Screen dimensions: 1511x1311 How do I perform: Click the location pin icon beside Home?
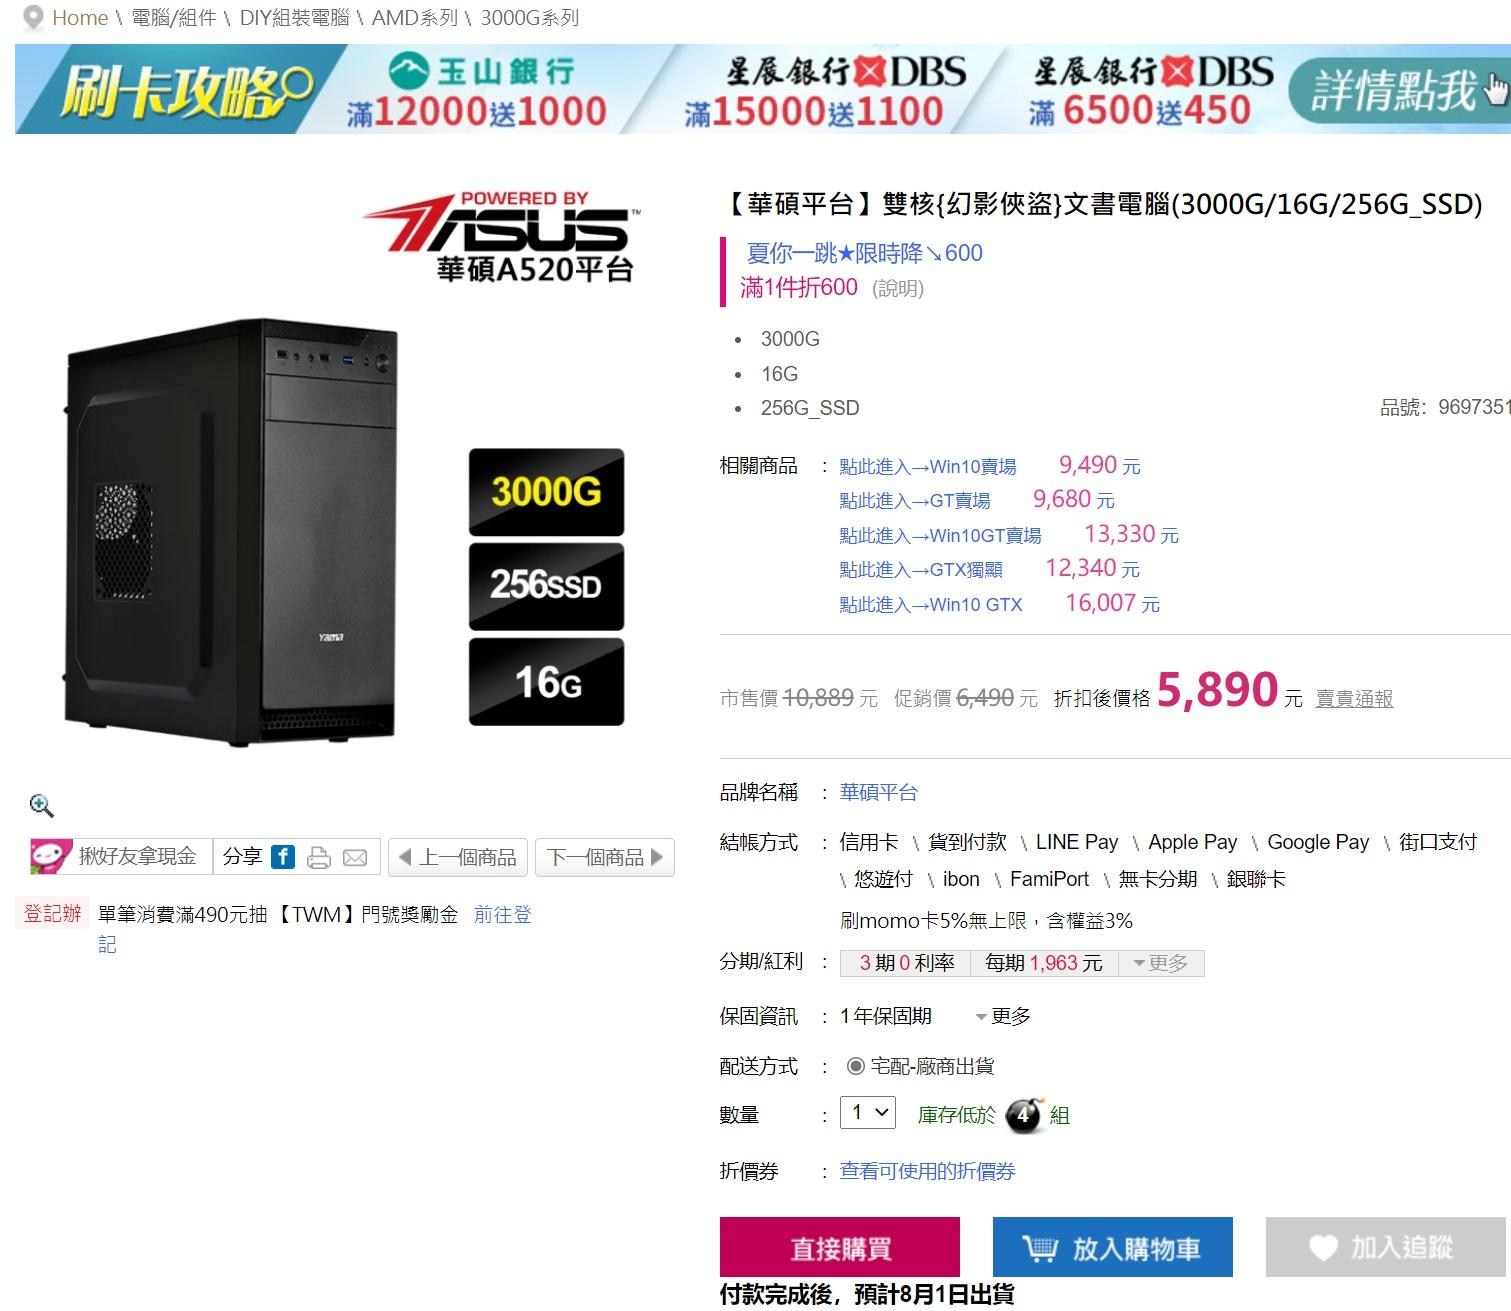tap(33, 18)
